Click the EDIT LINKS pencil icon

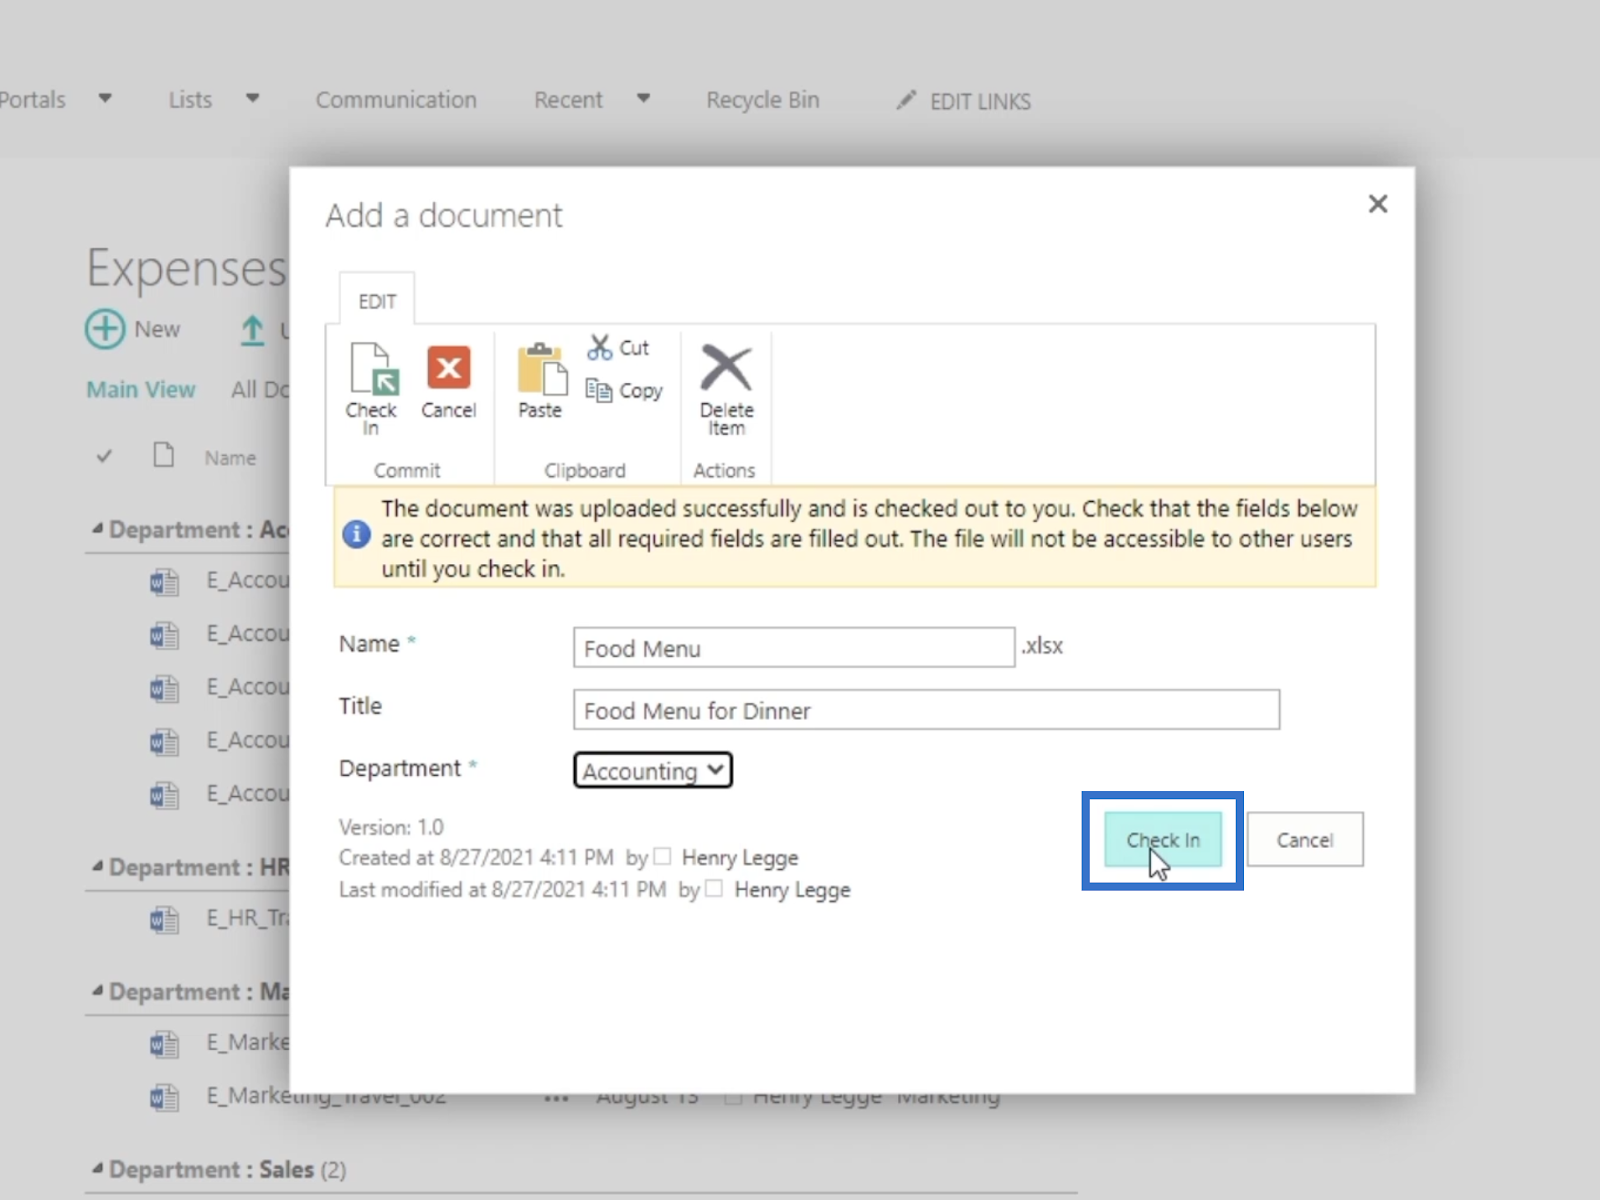pyautogui.click(x=906, y=100)
